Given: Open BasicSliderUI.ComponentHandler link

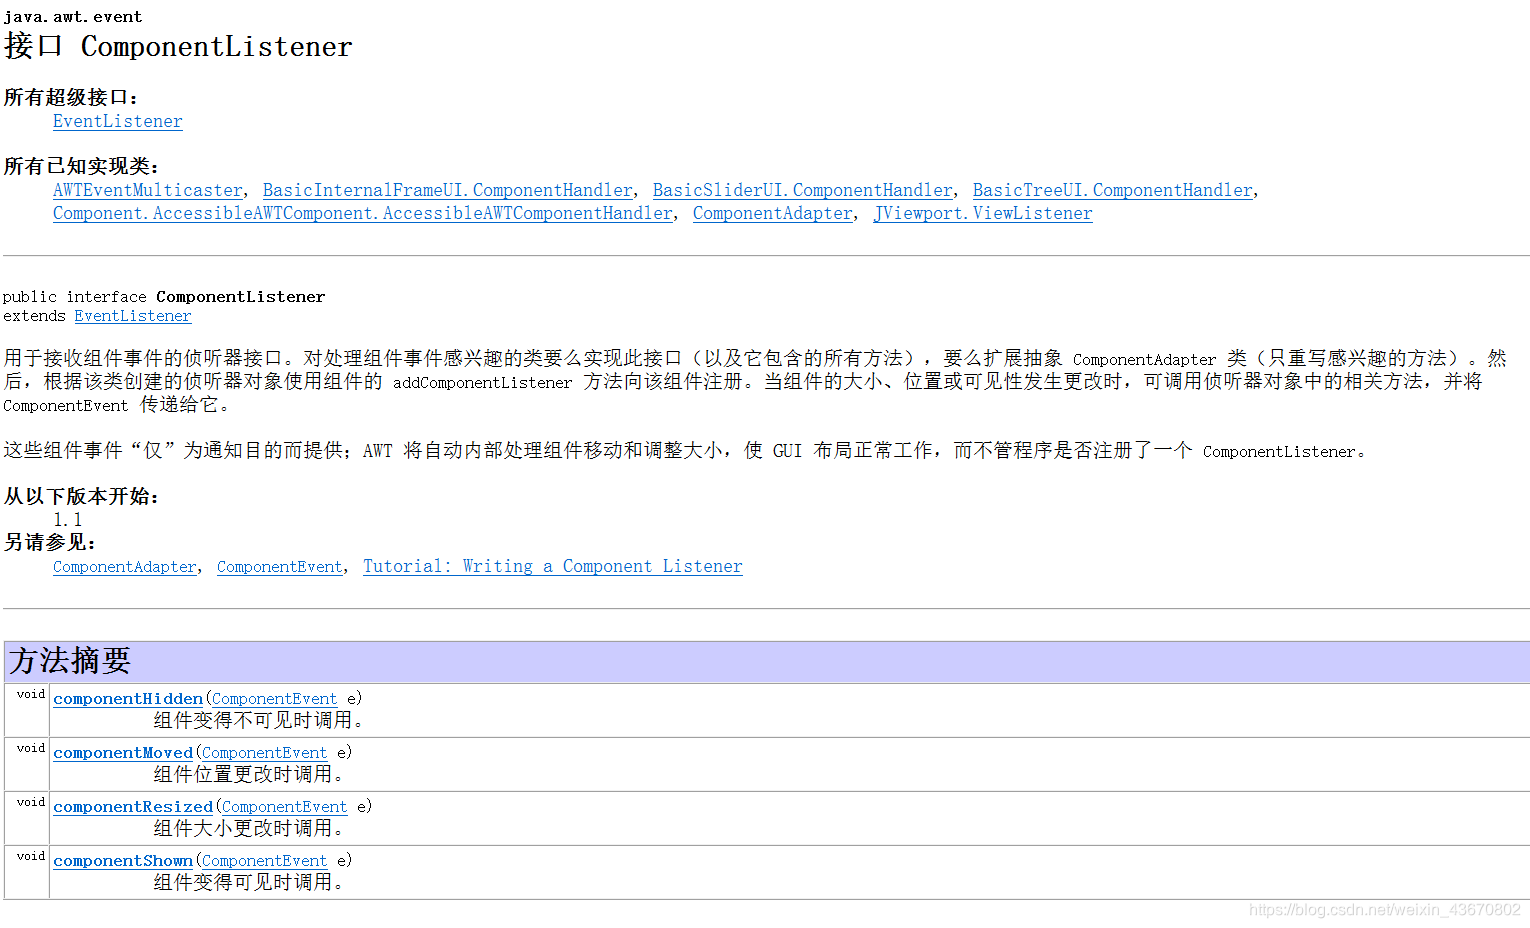Looking at the screenshot, I should pyautogui.click(x=803, y=190).
